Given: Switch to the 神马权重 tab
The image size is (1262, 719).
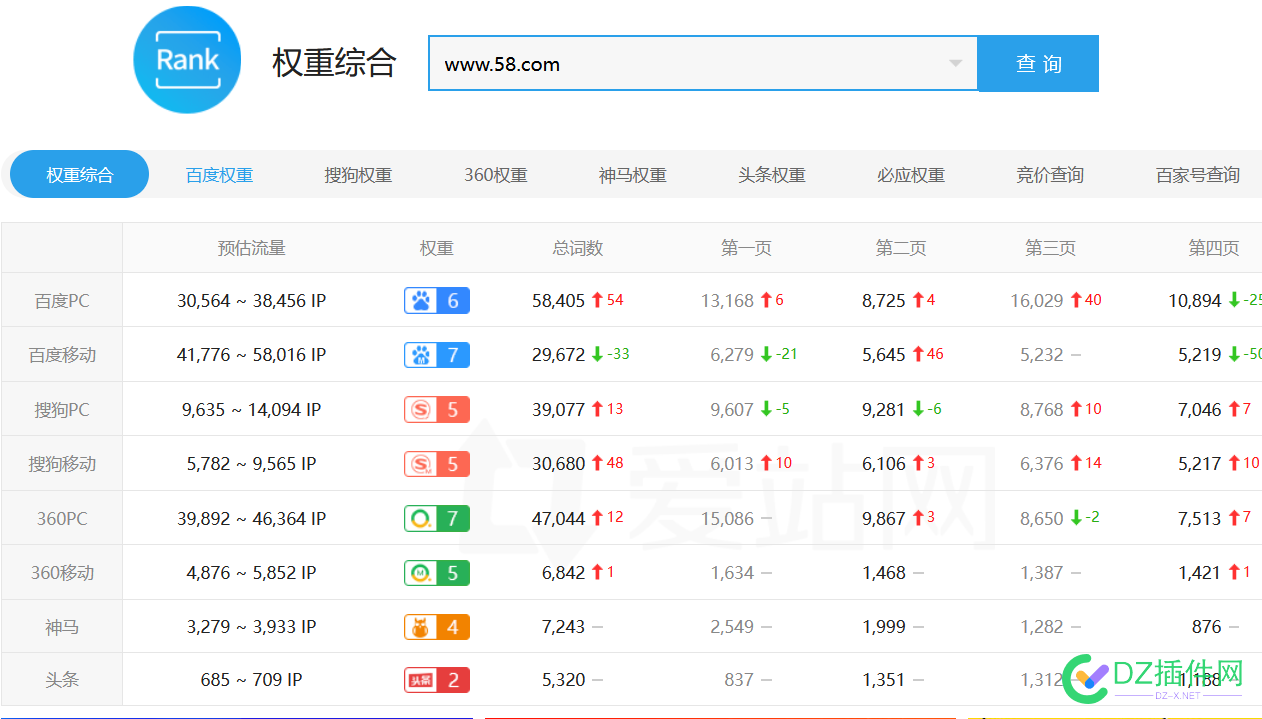Looking at the screenshot, I should (633, 175).
